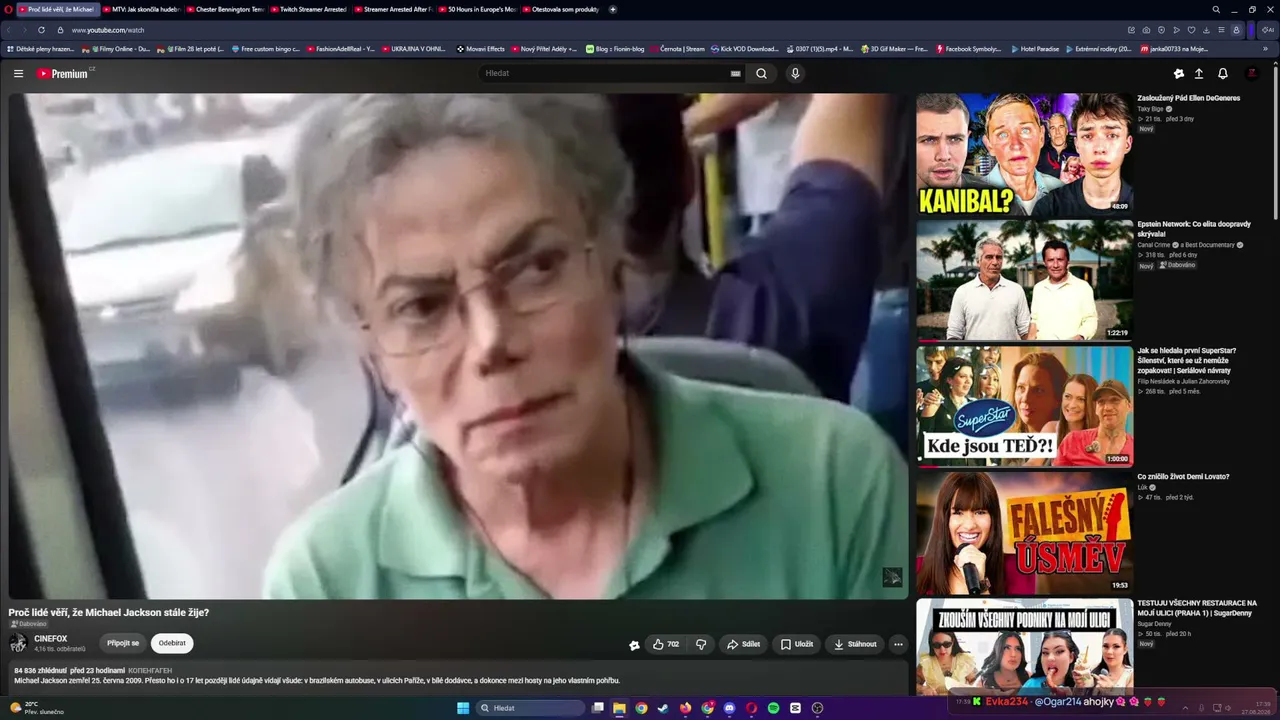The width and height of the screenshot is (1280, 720).
Task: Expand the video description text
Action: [317, 680]
